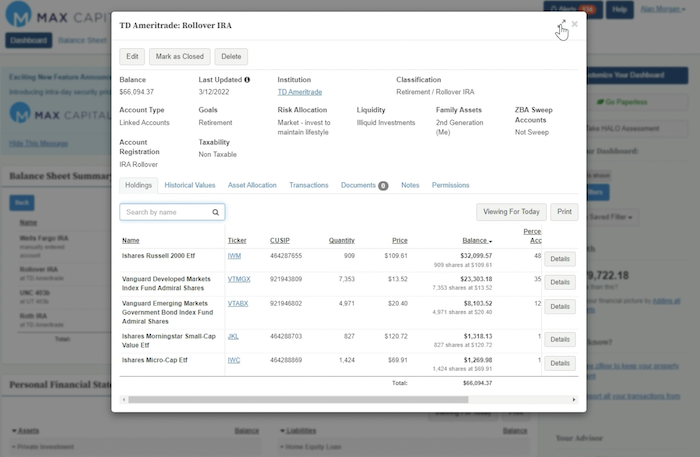
Task: View Details for Vanguard Developed Markets fund
Action: point(560,282)
